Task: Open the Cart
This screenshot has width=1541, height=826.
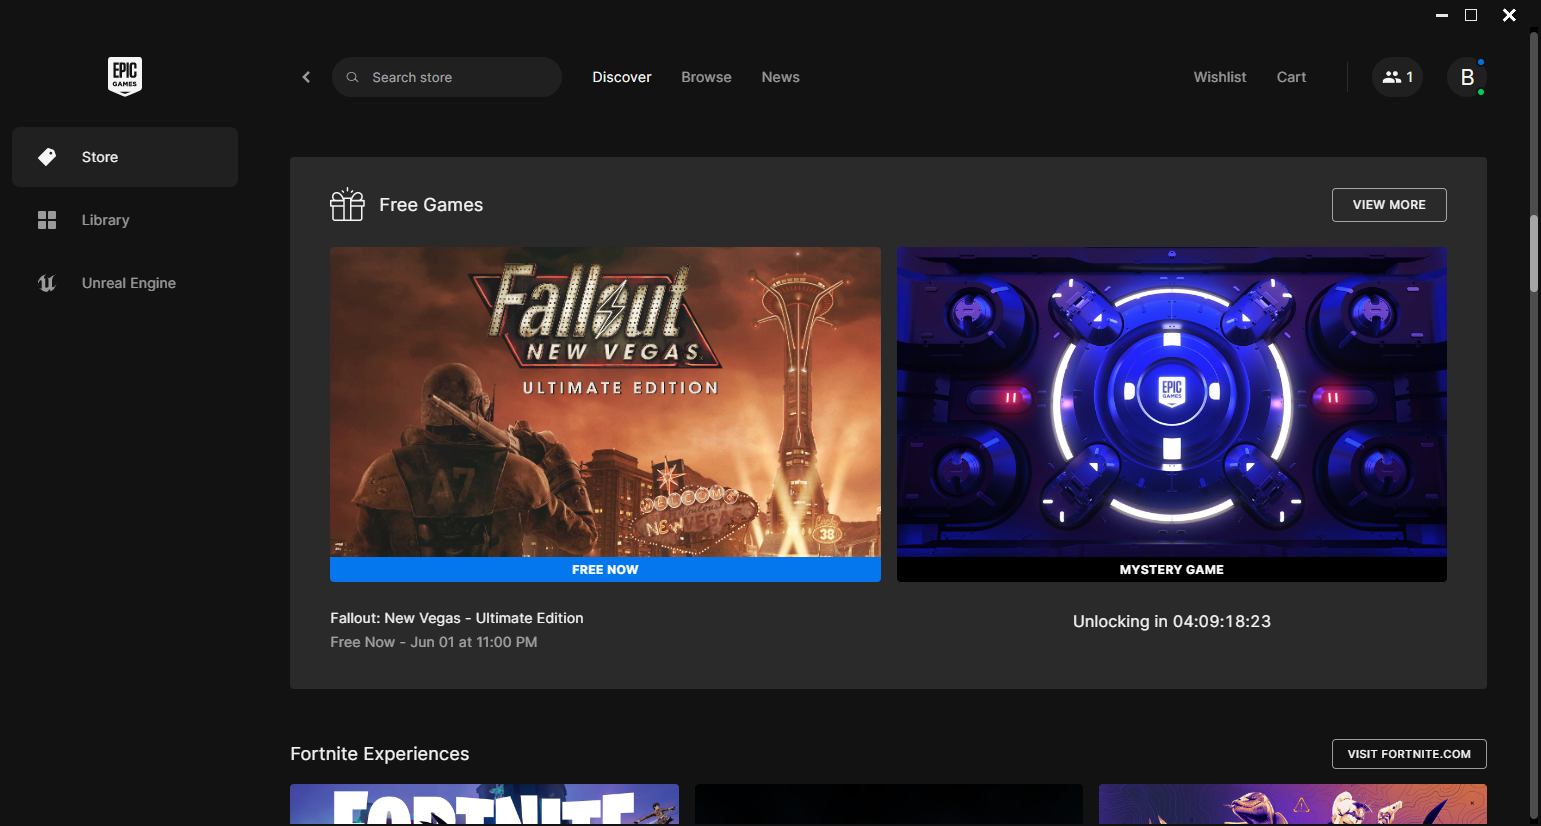Action: pyautogui.click(x=1291, y=77)
